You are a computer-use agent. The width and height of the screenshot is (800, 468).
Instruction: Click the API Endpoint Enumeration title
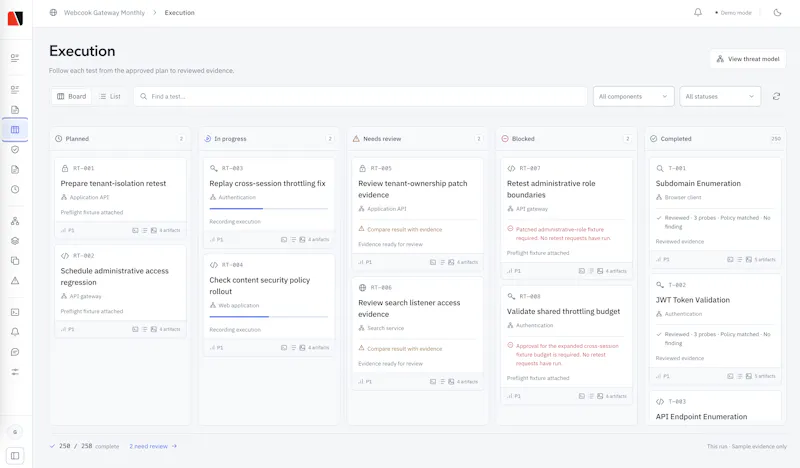(x=701, y=416)
